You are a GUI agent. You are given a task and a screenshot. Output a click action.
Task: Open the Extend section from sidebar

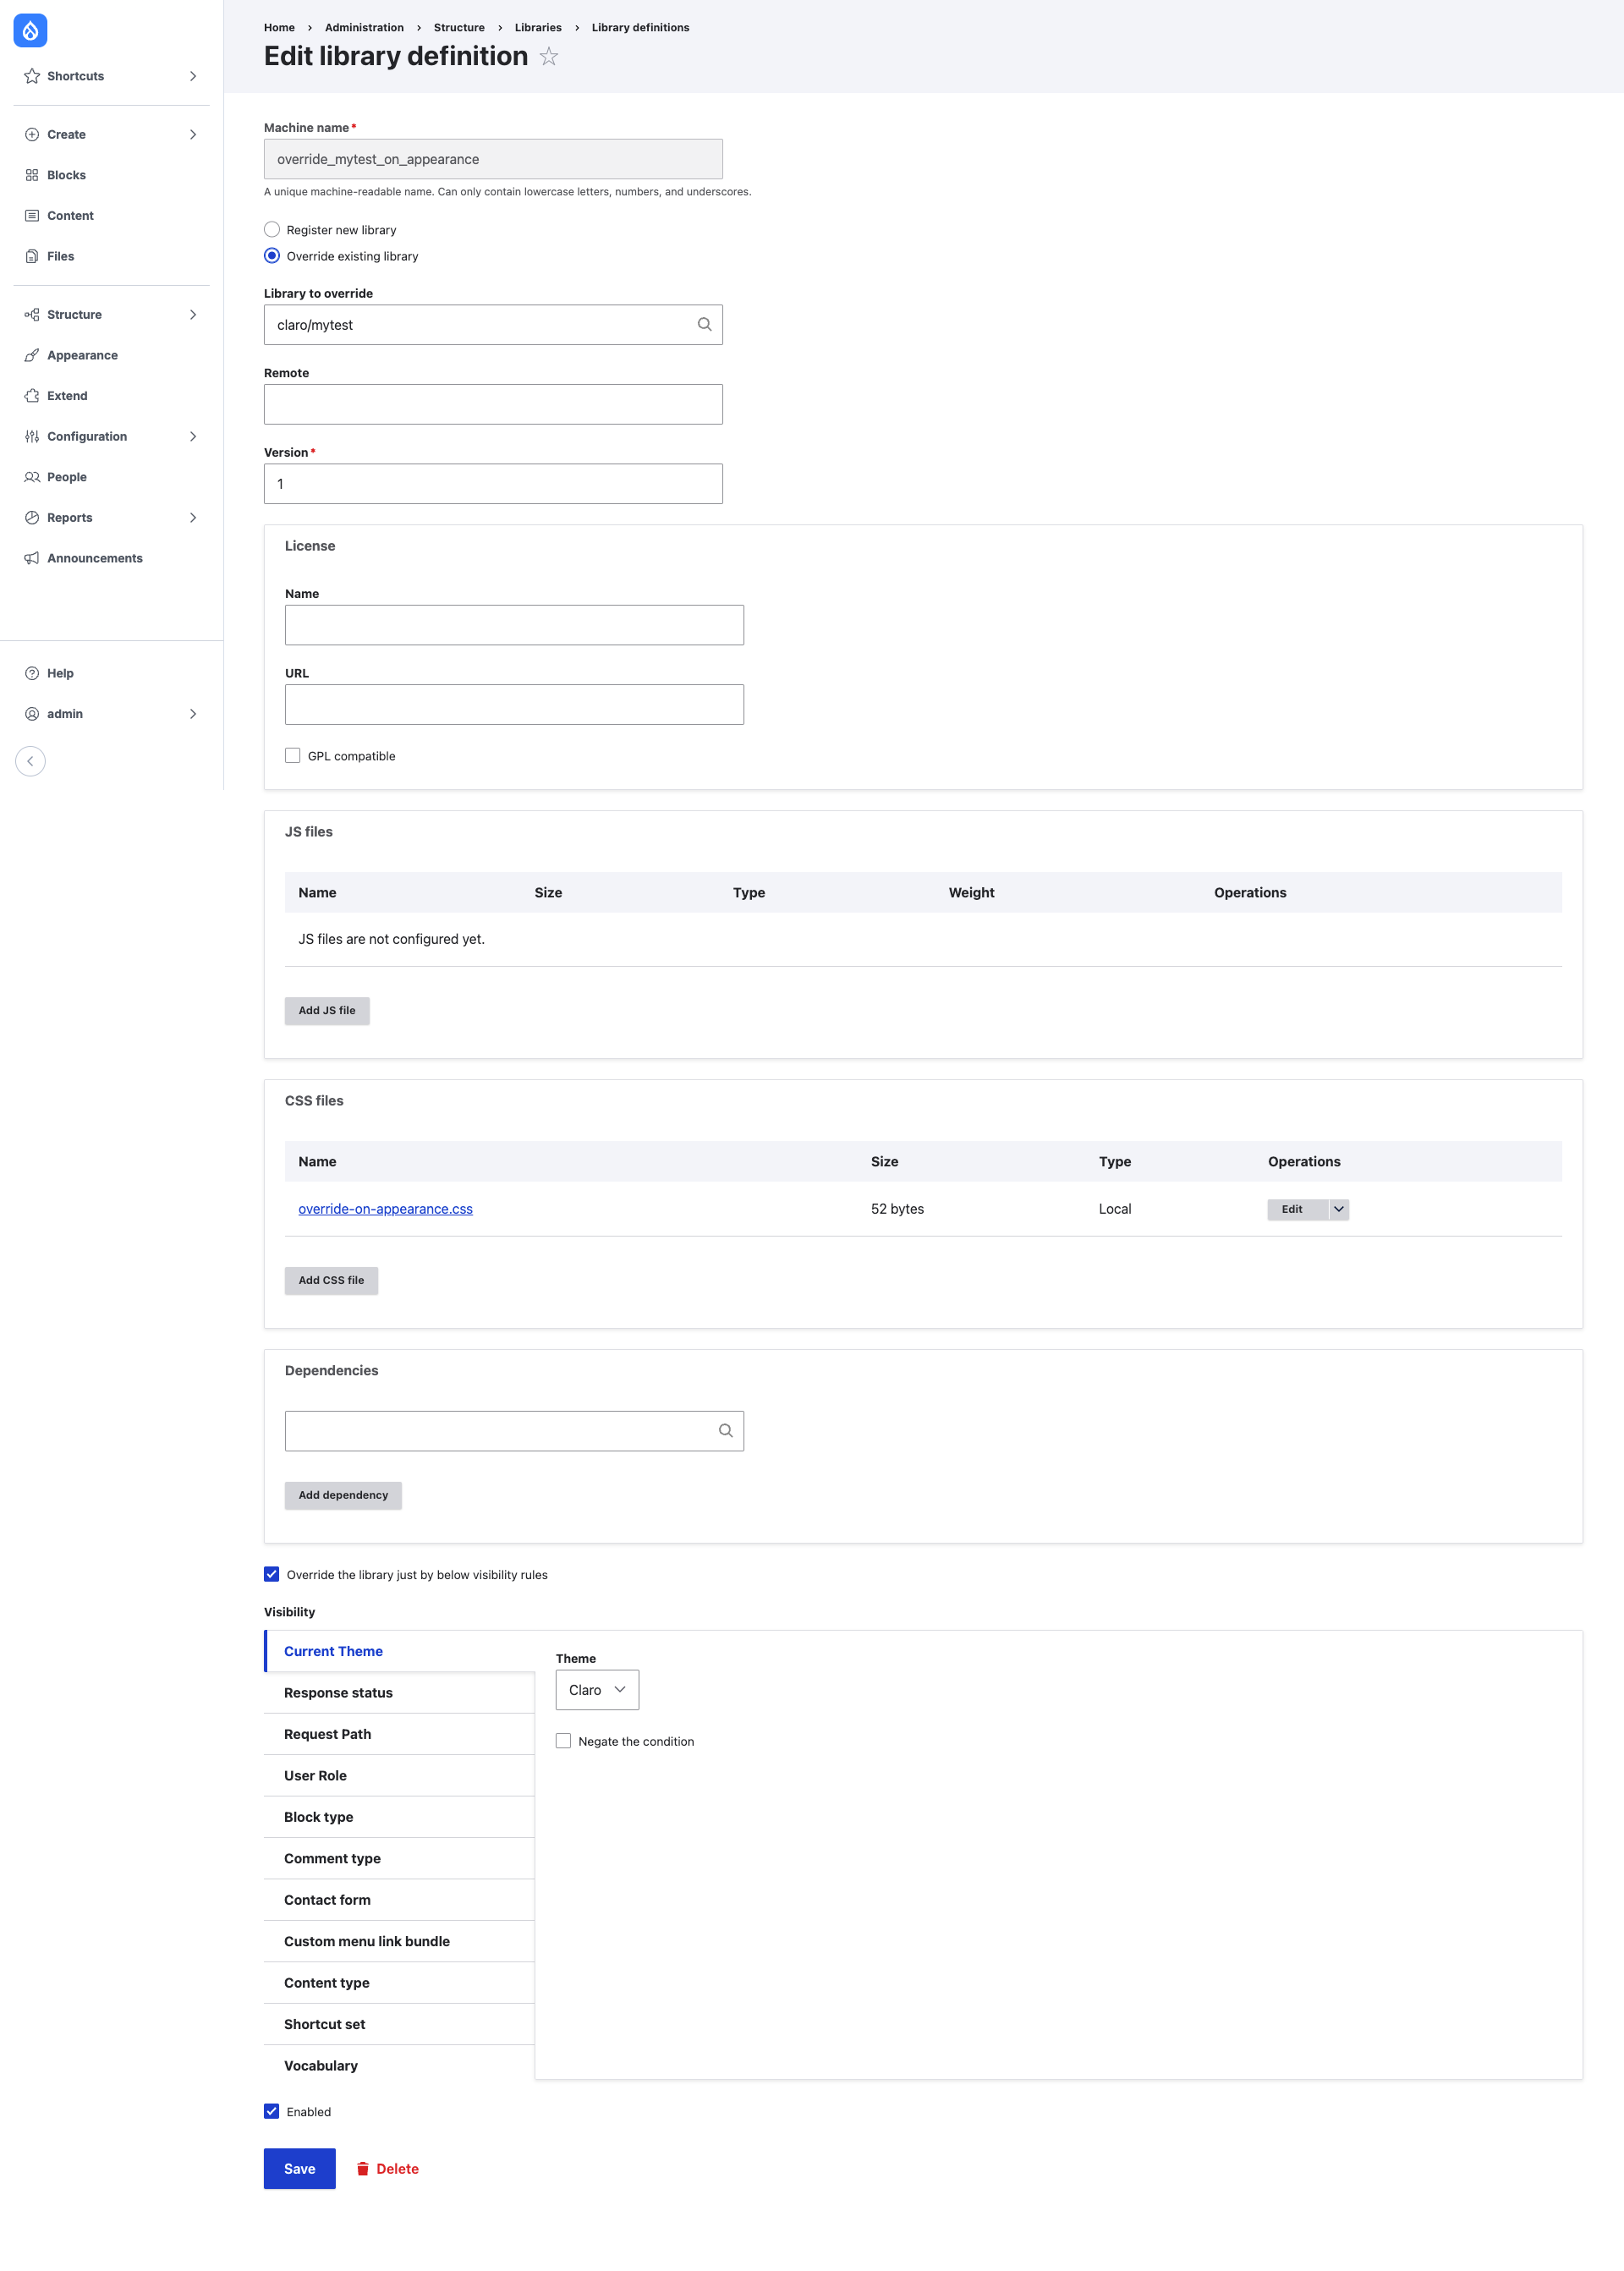[66, 395]
